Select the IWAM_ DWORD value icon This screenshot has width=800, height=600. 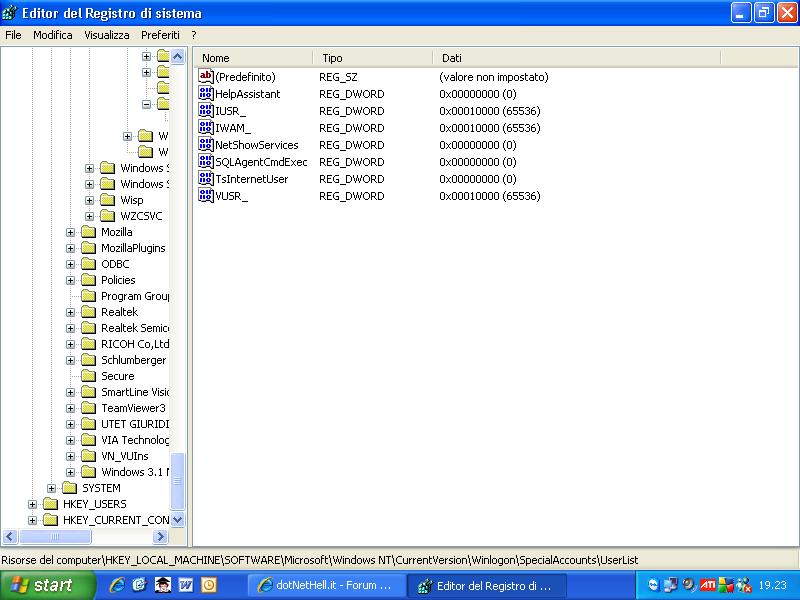(206, 128)
